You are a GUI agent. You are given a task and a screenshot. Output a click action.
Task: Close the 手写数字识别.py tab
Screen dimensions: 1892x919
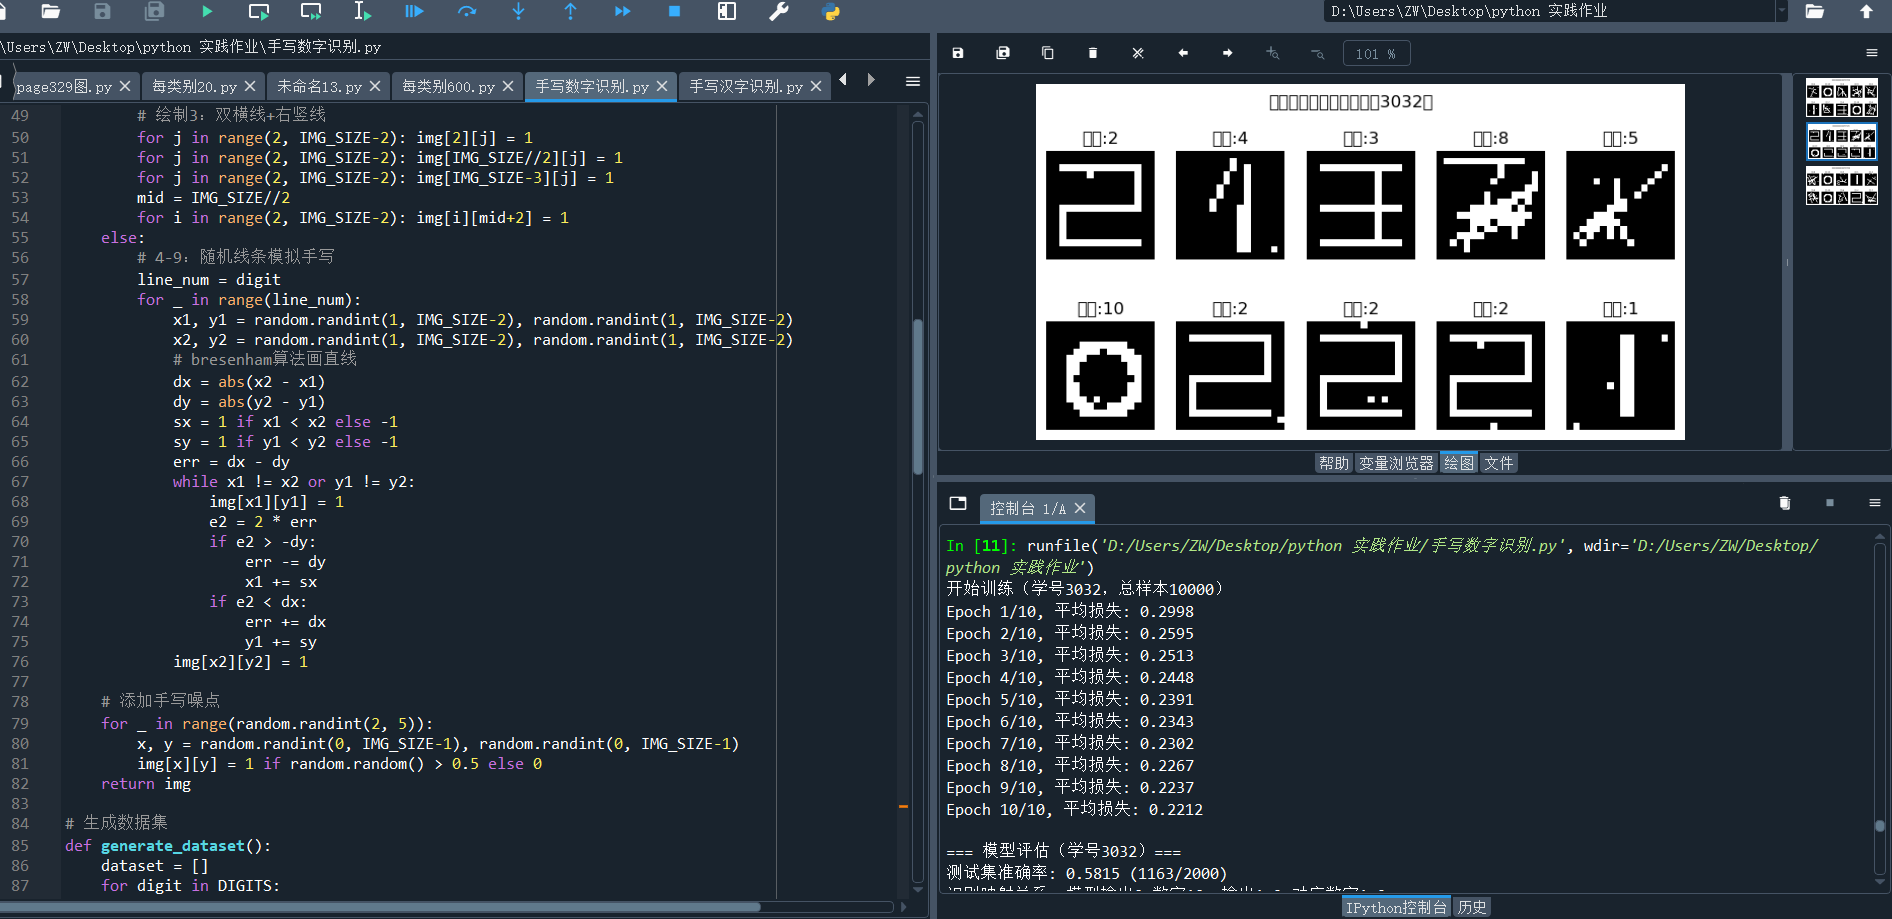pyautogui.click(x=662, y=87)
